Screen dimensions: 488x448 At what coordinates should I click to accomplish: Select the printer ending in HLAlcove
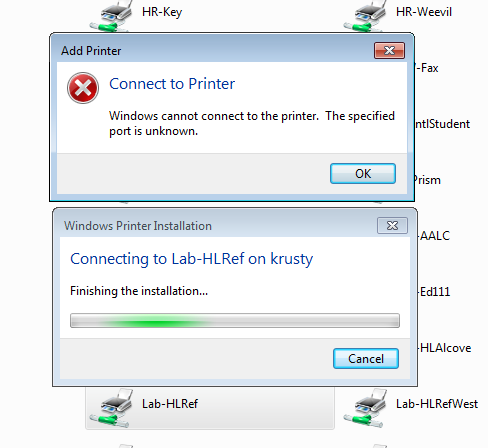point(445,348)
